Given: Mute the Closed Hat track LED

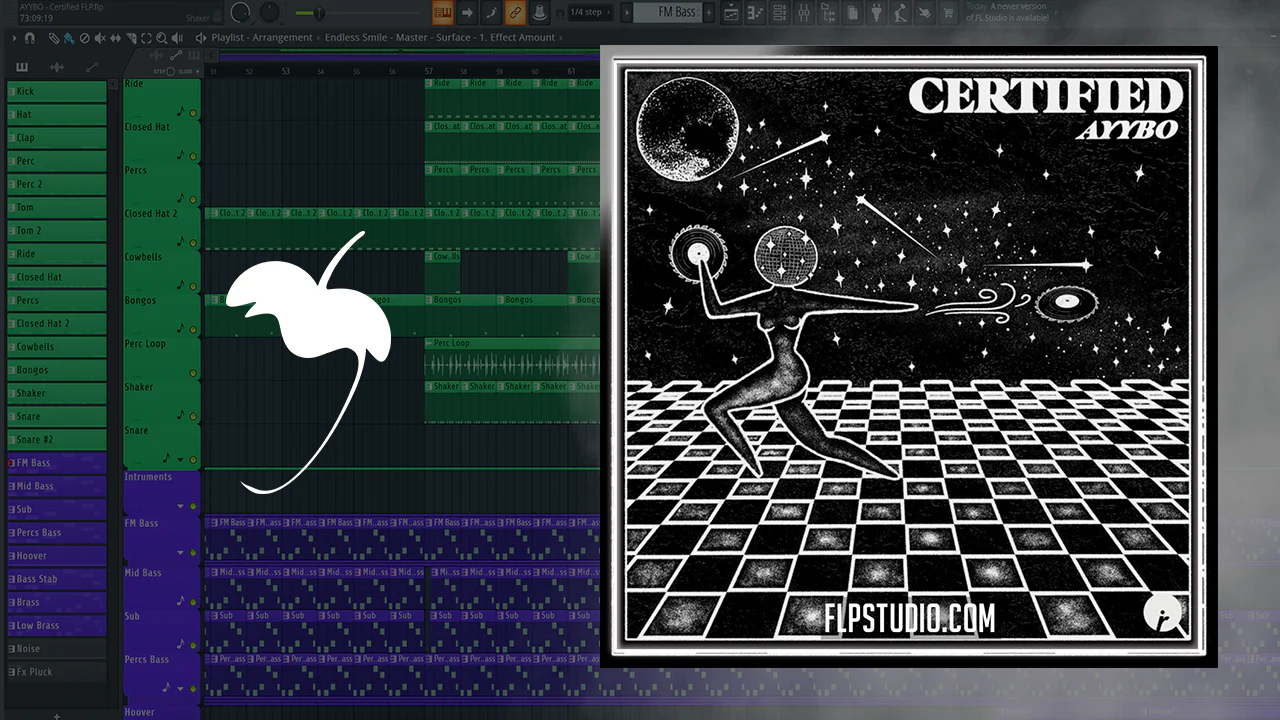Looking at the screenshot, I should point(193,155).
